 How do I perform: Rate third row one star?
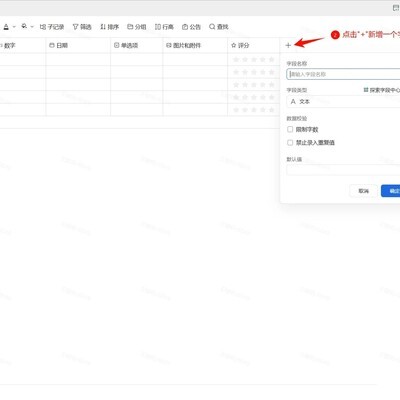tap(236, 85)
